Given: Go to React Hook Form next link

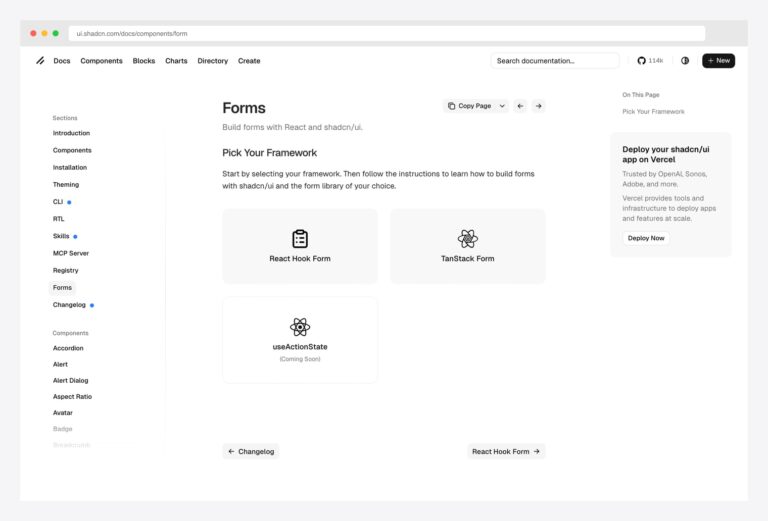Looking at the screenshot, I should [x=506, y=451].
